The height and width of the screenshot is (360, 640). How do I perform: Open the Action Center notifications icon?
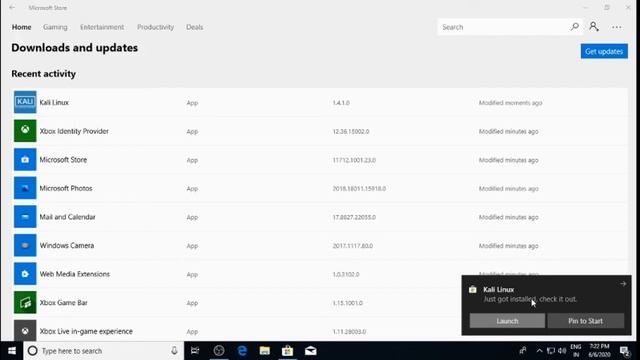pyautogui.click(x=624, y=351)
